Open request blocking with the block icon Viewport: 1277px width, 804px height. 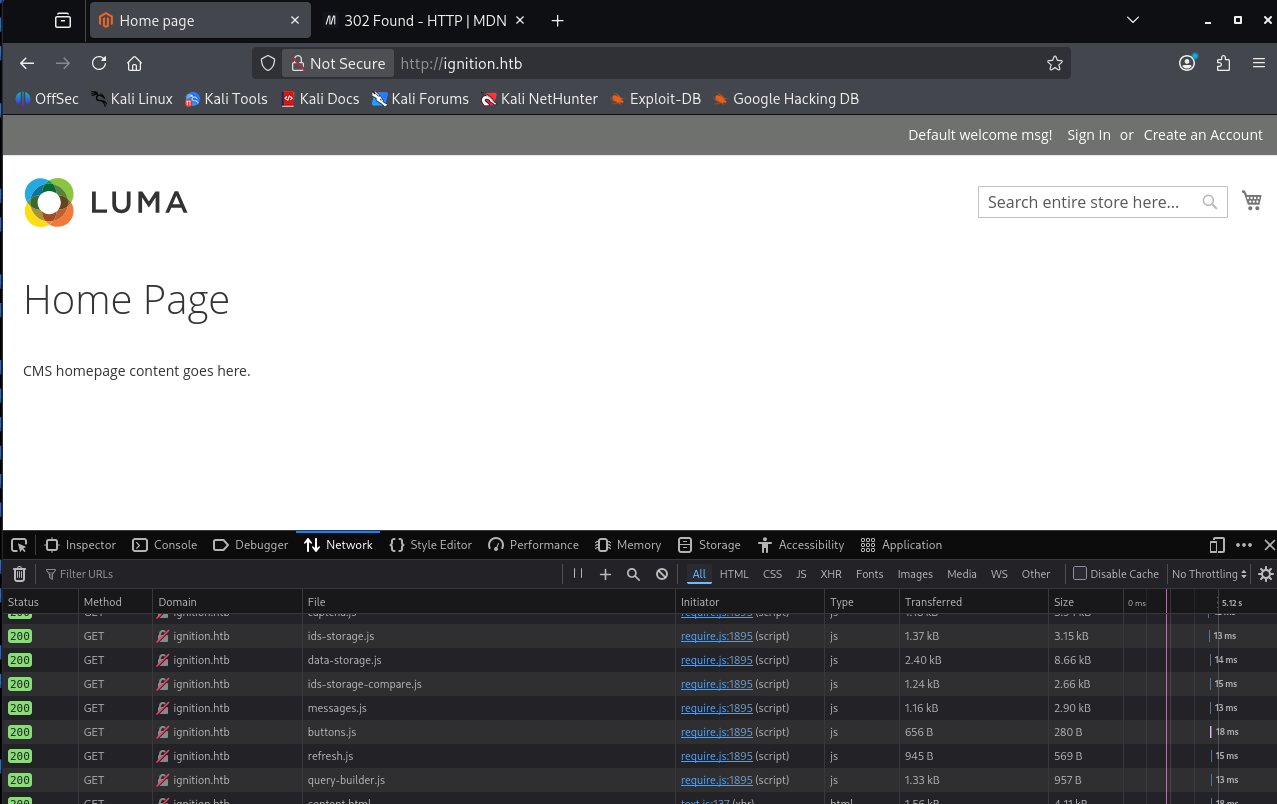[x=661, y=573]
